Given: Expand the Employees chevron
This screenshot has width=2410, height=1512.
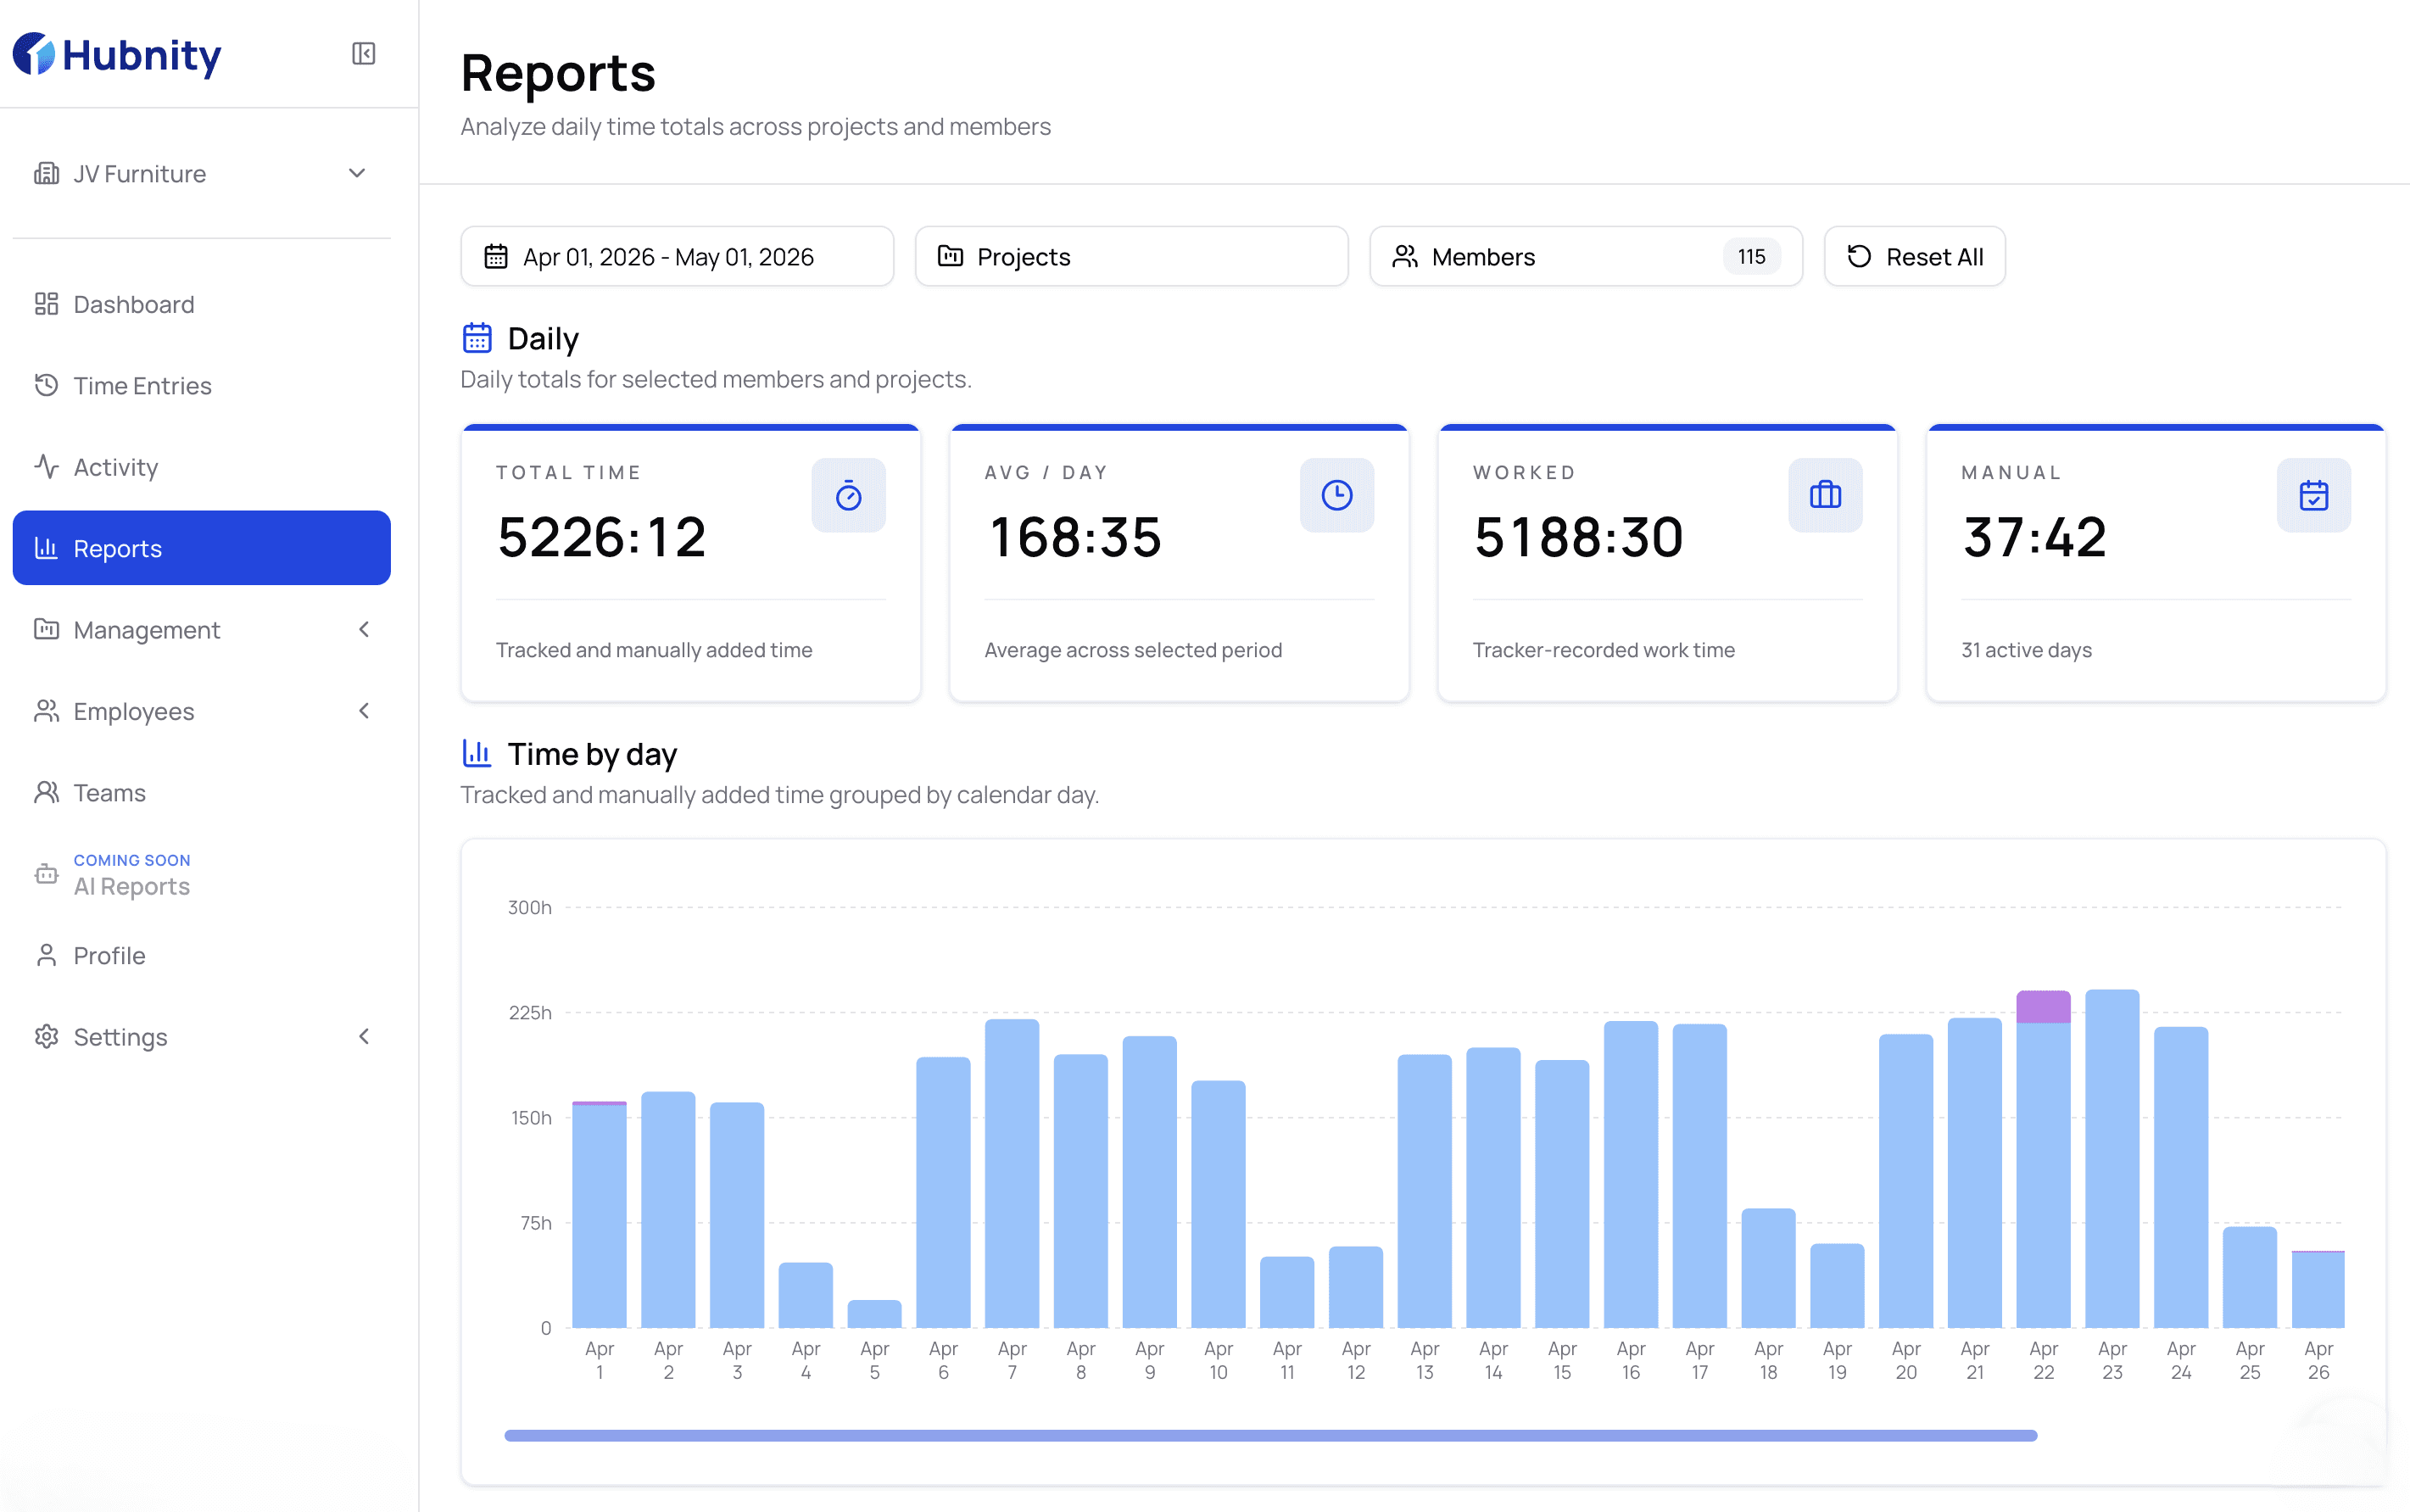Looking at the screenshot, I should 364,711.
